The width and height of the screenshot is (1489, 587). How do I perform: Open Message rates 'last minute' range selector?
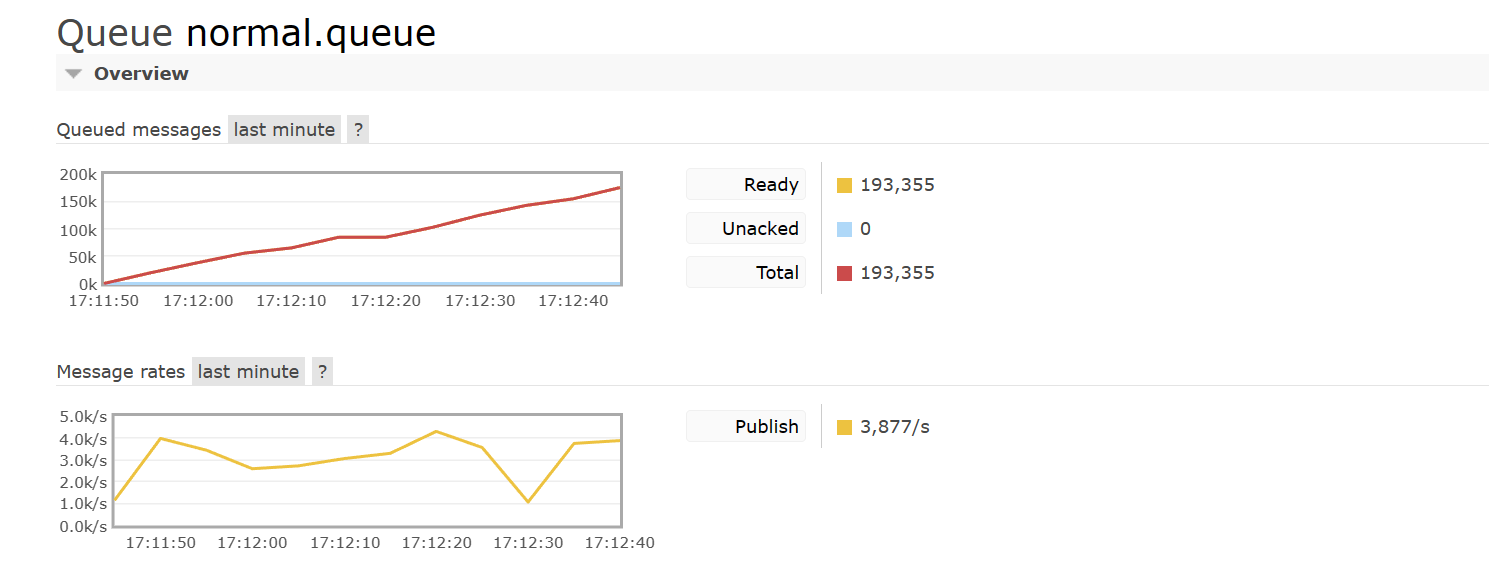tap(248, 372)
